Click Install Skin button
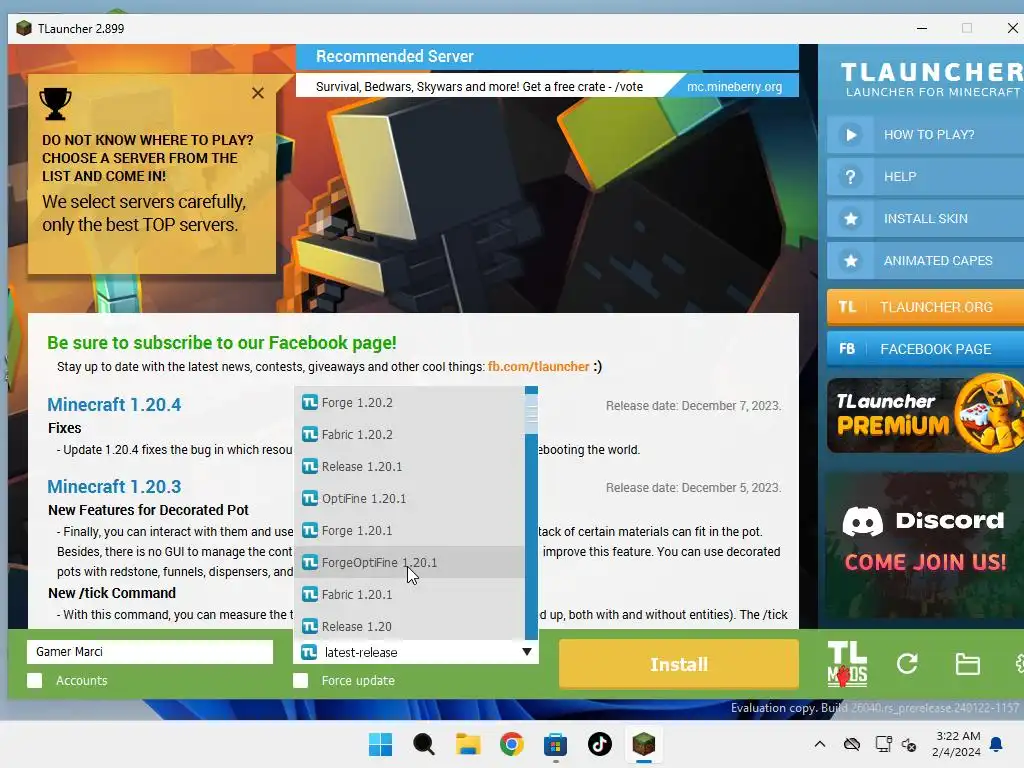Image resolution: width=1024 pixels, height=768 pixels. 925,219
